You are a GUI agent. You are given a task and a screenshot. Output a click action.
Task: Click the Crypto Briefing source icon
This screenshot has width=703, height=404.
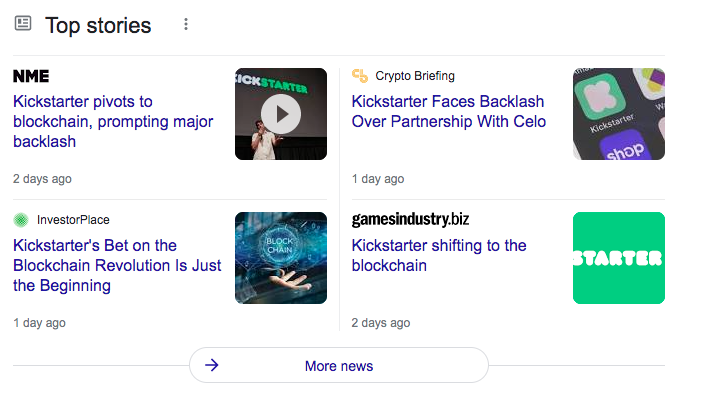click(x=360, y=76)
